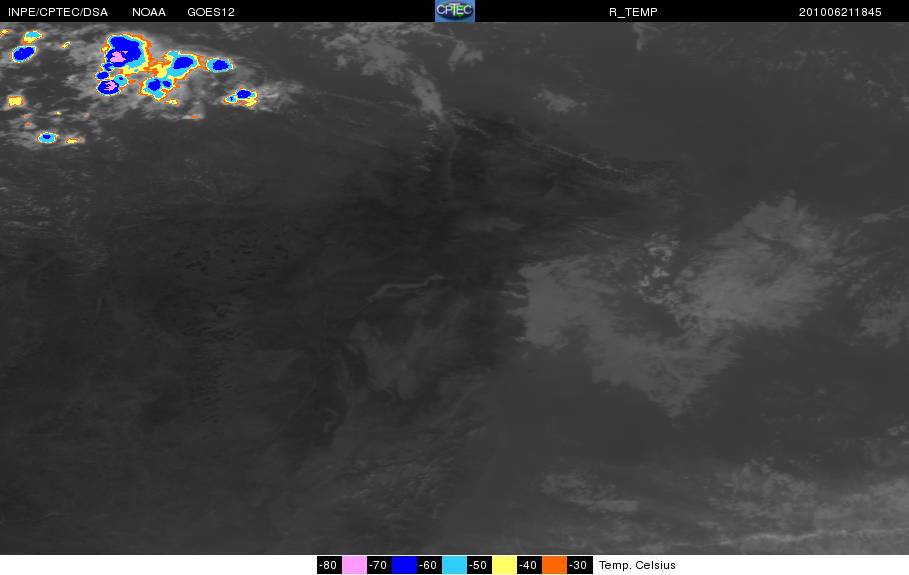Click the GOES12 satellite label
The width and height of the screenshot is (909, 575).
[211, 12]
